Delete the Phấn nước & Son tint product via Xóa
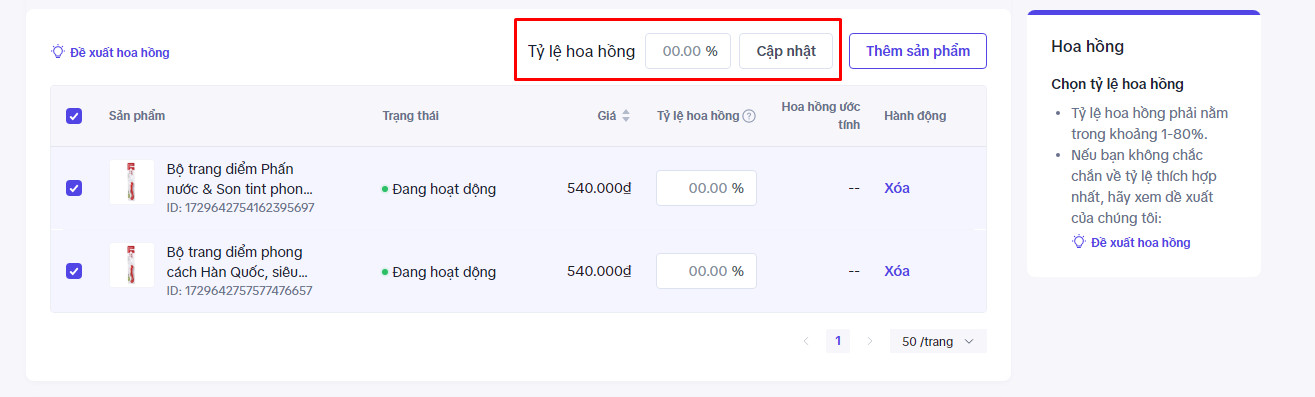 pos(897,188)
